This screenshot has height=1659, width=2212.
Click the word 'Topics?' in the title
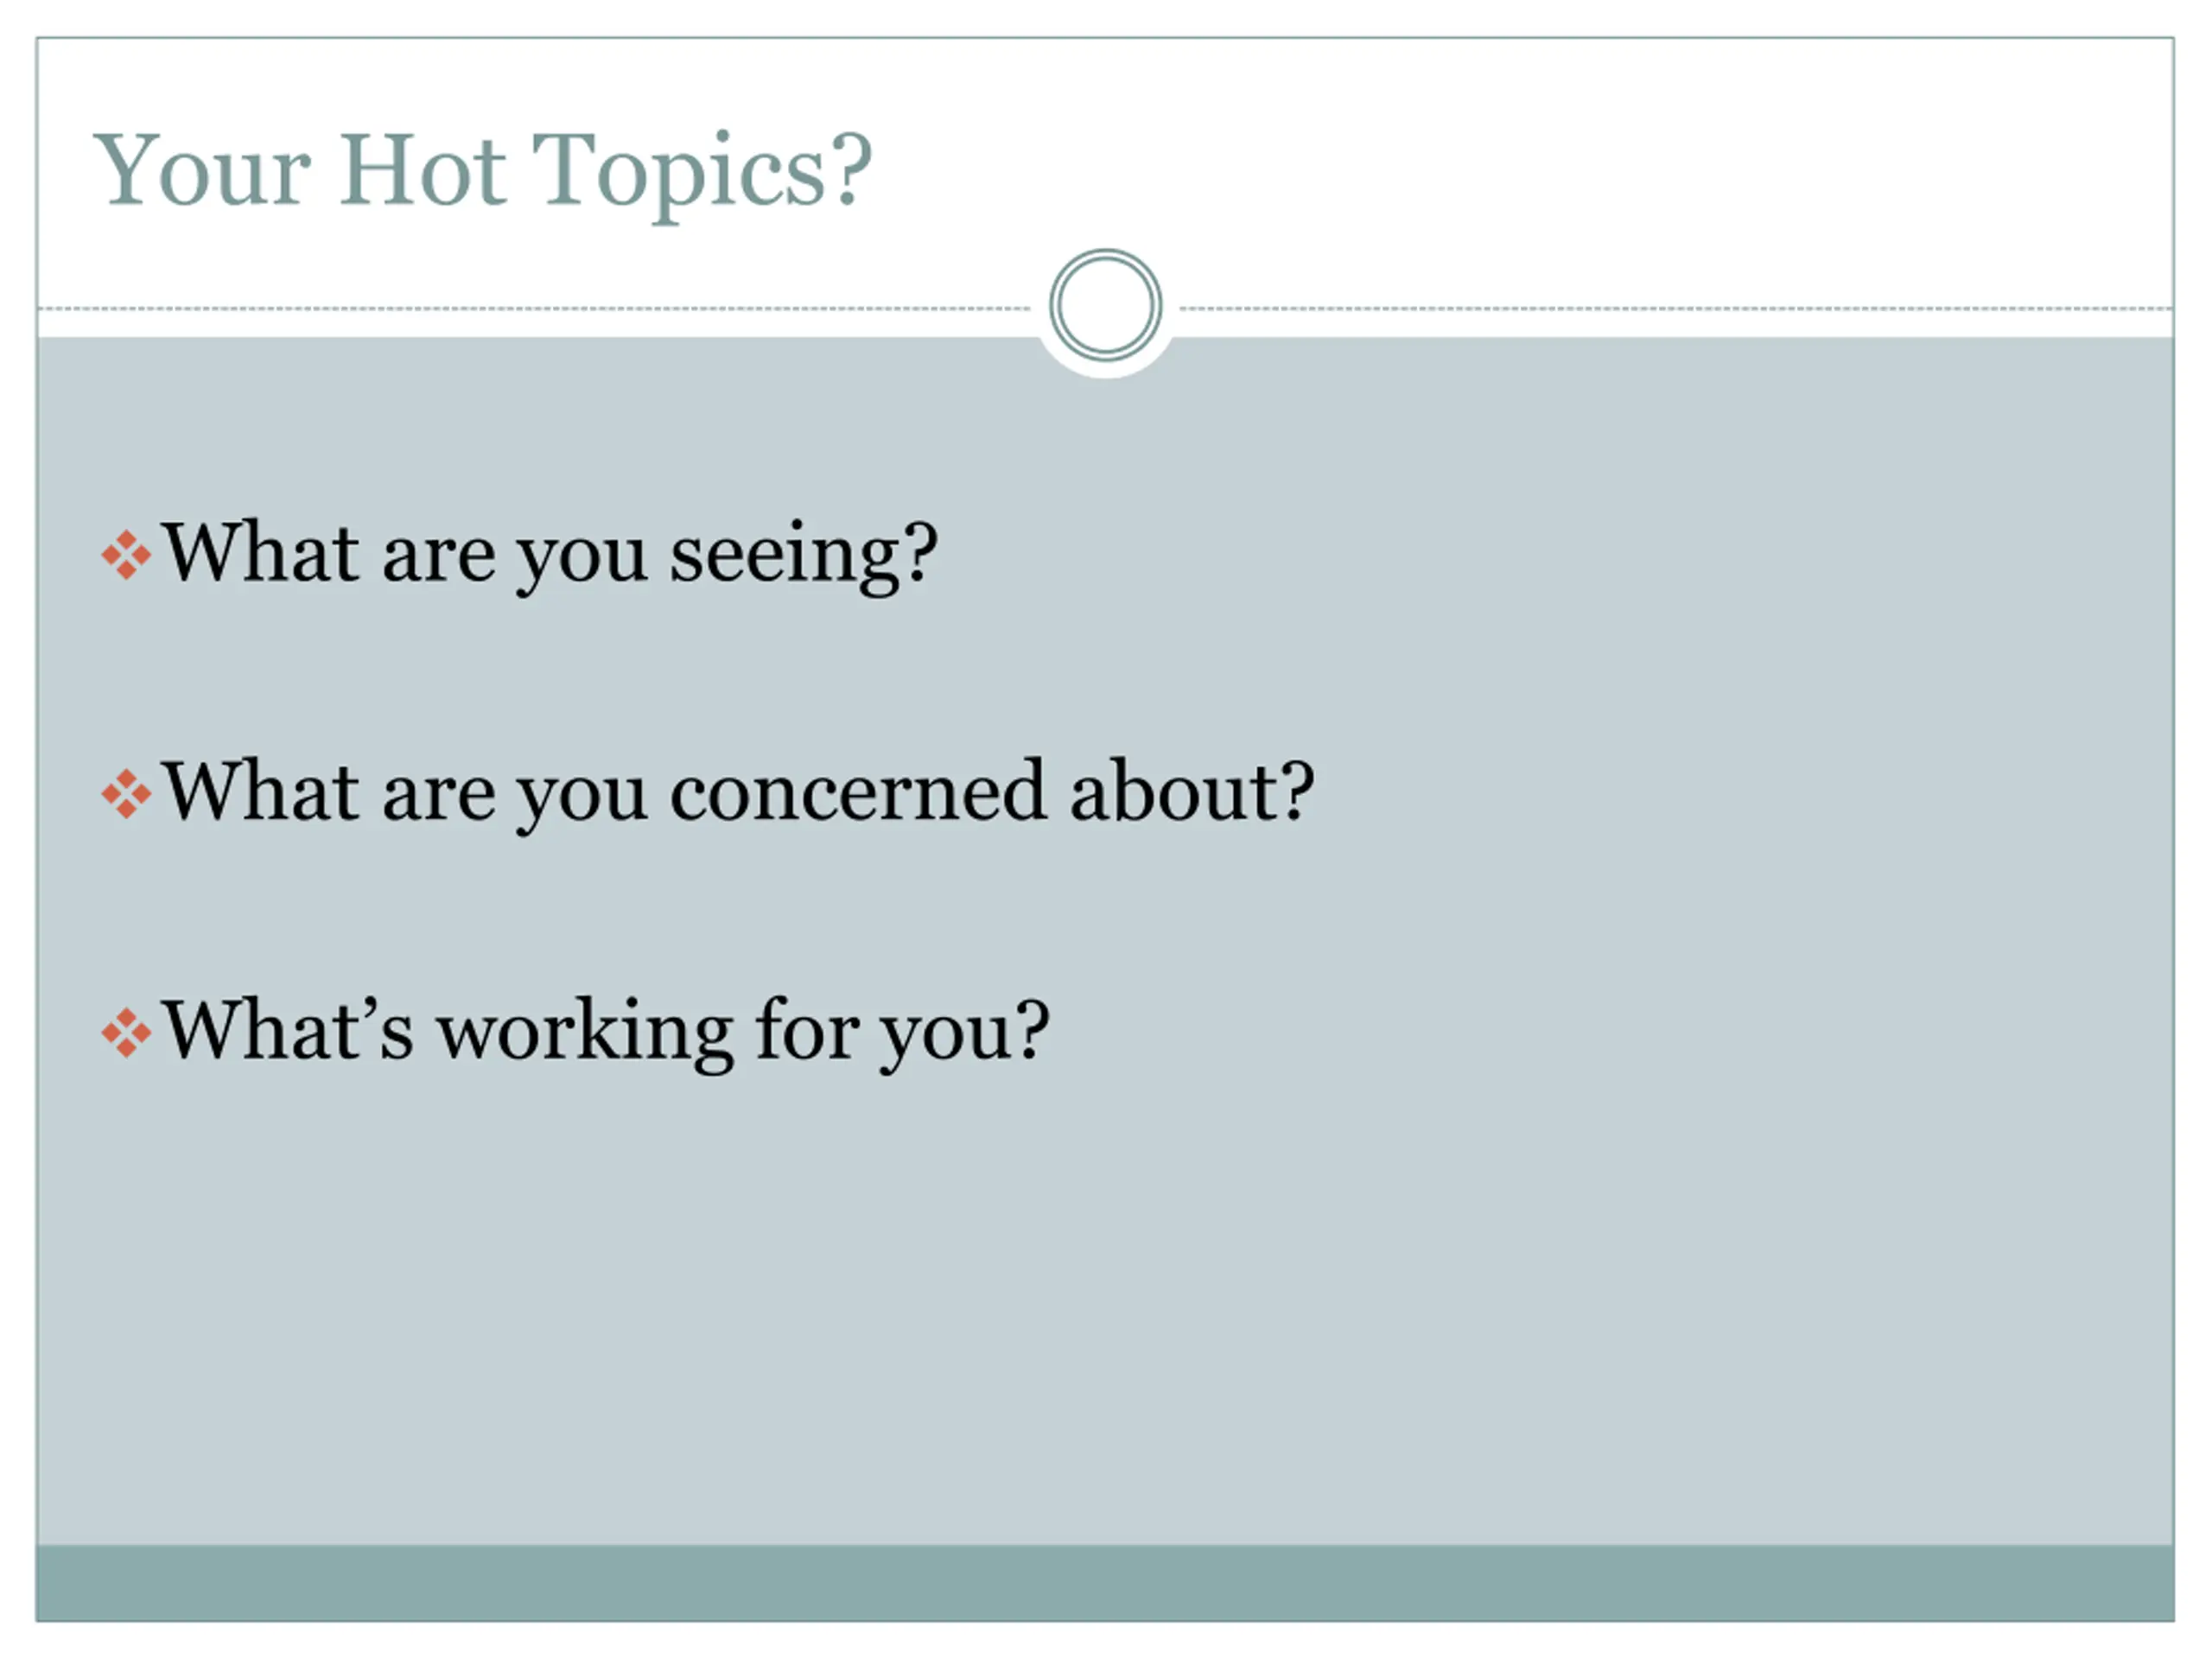[x=701, y=175]
